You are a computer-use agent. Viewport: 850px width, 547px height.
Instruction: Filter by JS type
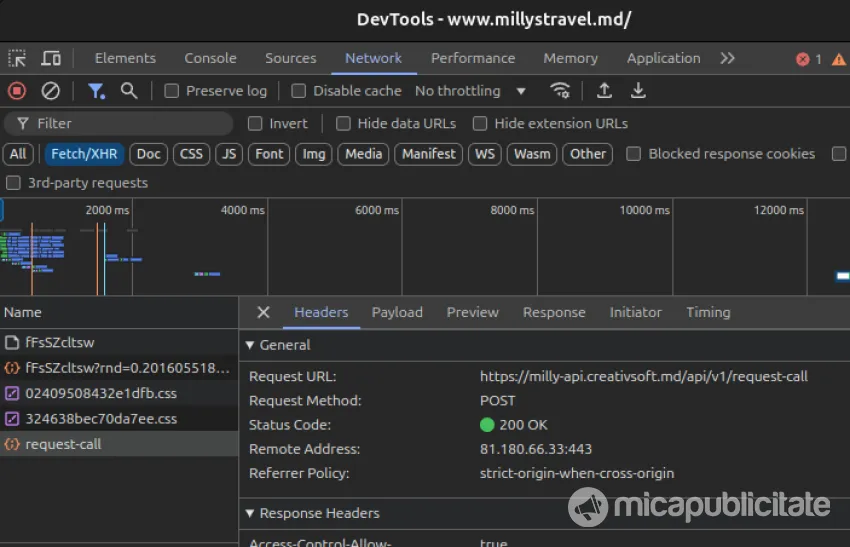click(x=229, y=154)
